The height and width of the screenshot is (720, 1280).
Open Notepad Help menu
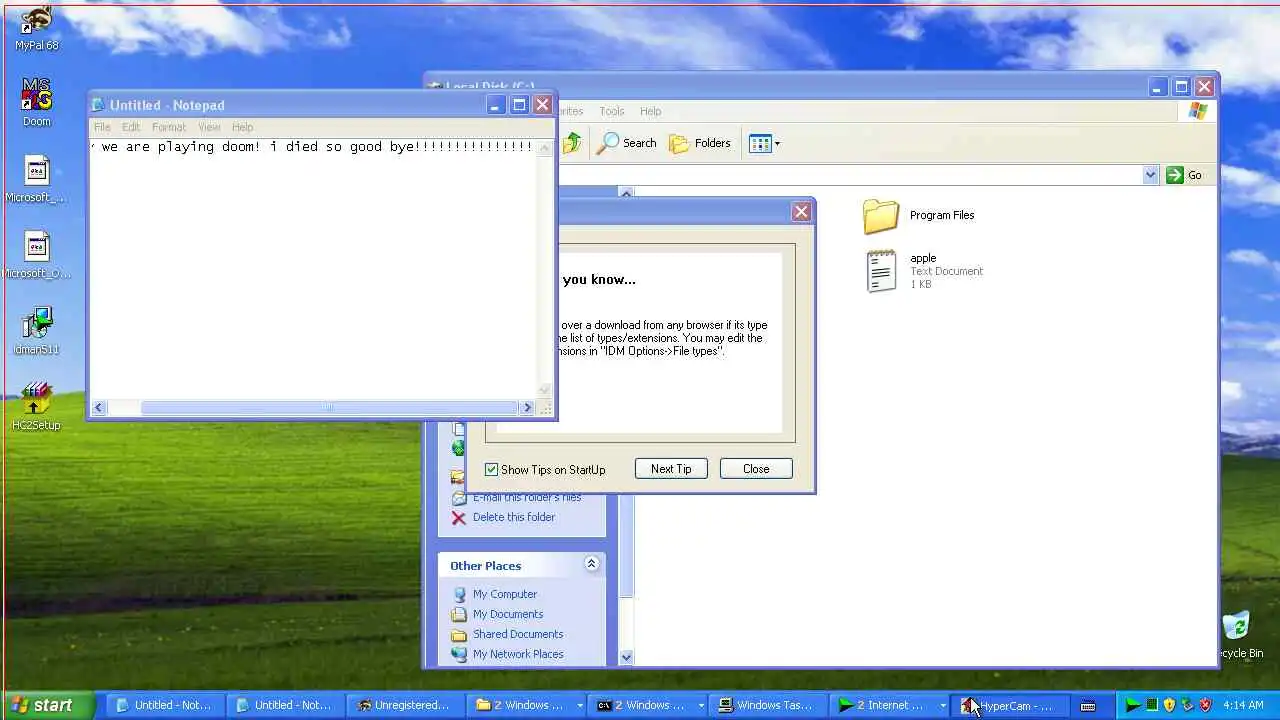(x=243, y=127)
